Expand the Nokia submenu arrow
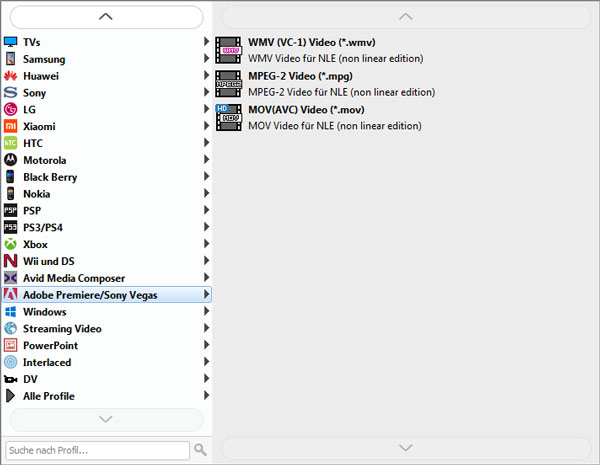The height and width of the screenshot is (465, 600). 206,193
